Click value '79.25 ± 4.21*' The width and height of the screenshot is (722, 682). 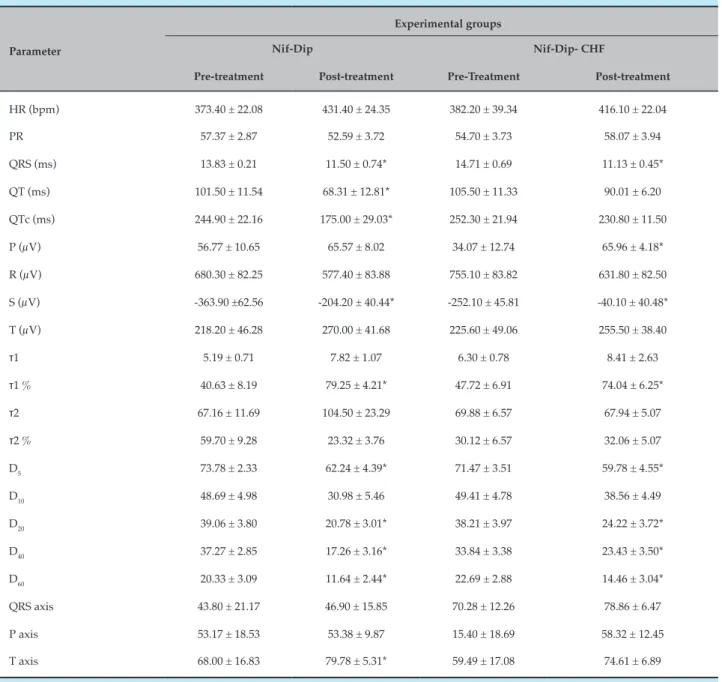coord(356,385)
